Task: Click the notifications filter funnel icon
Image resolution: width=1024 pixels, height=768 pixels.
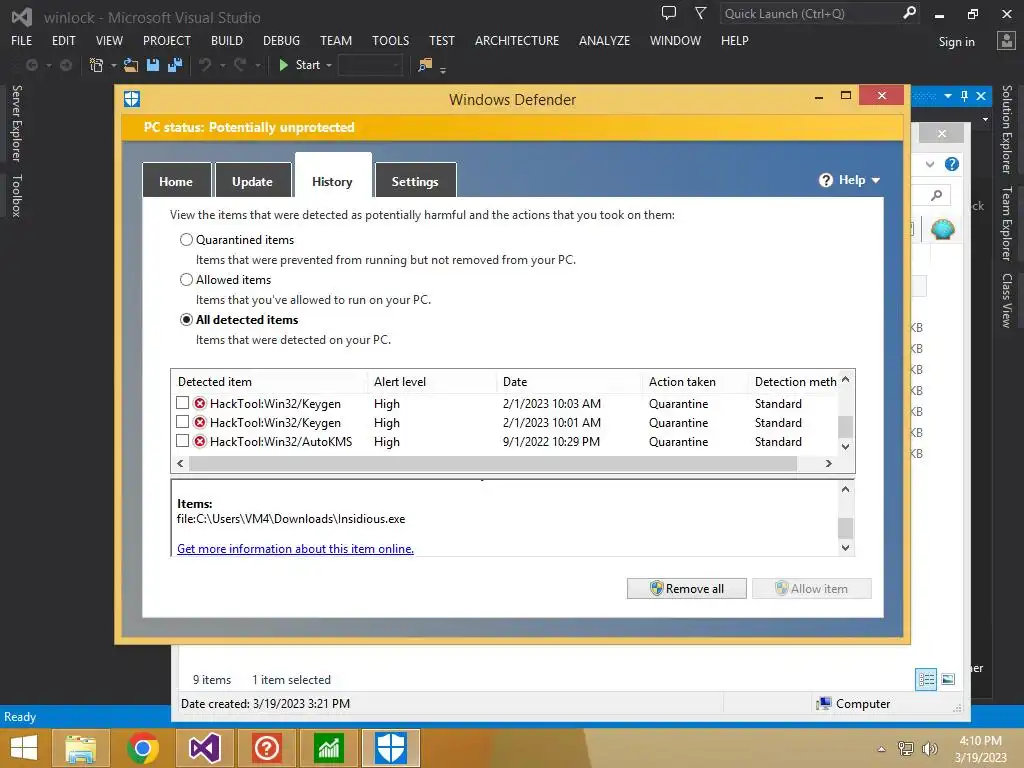Action: click(x=700, y=13)
